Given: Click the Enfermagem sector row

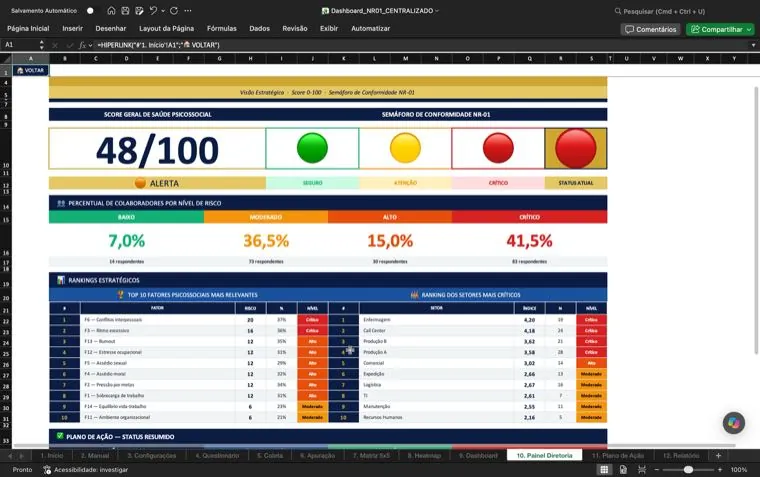Looking at the screenshot, I should (x=467, y=320).
